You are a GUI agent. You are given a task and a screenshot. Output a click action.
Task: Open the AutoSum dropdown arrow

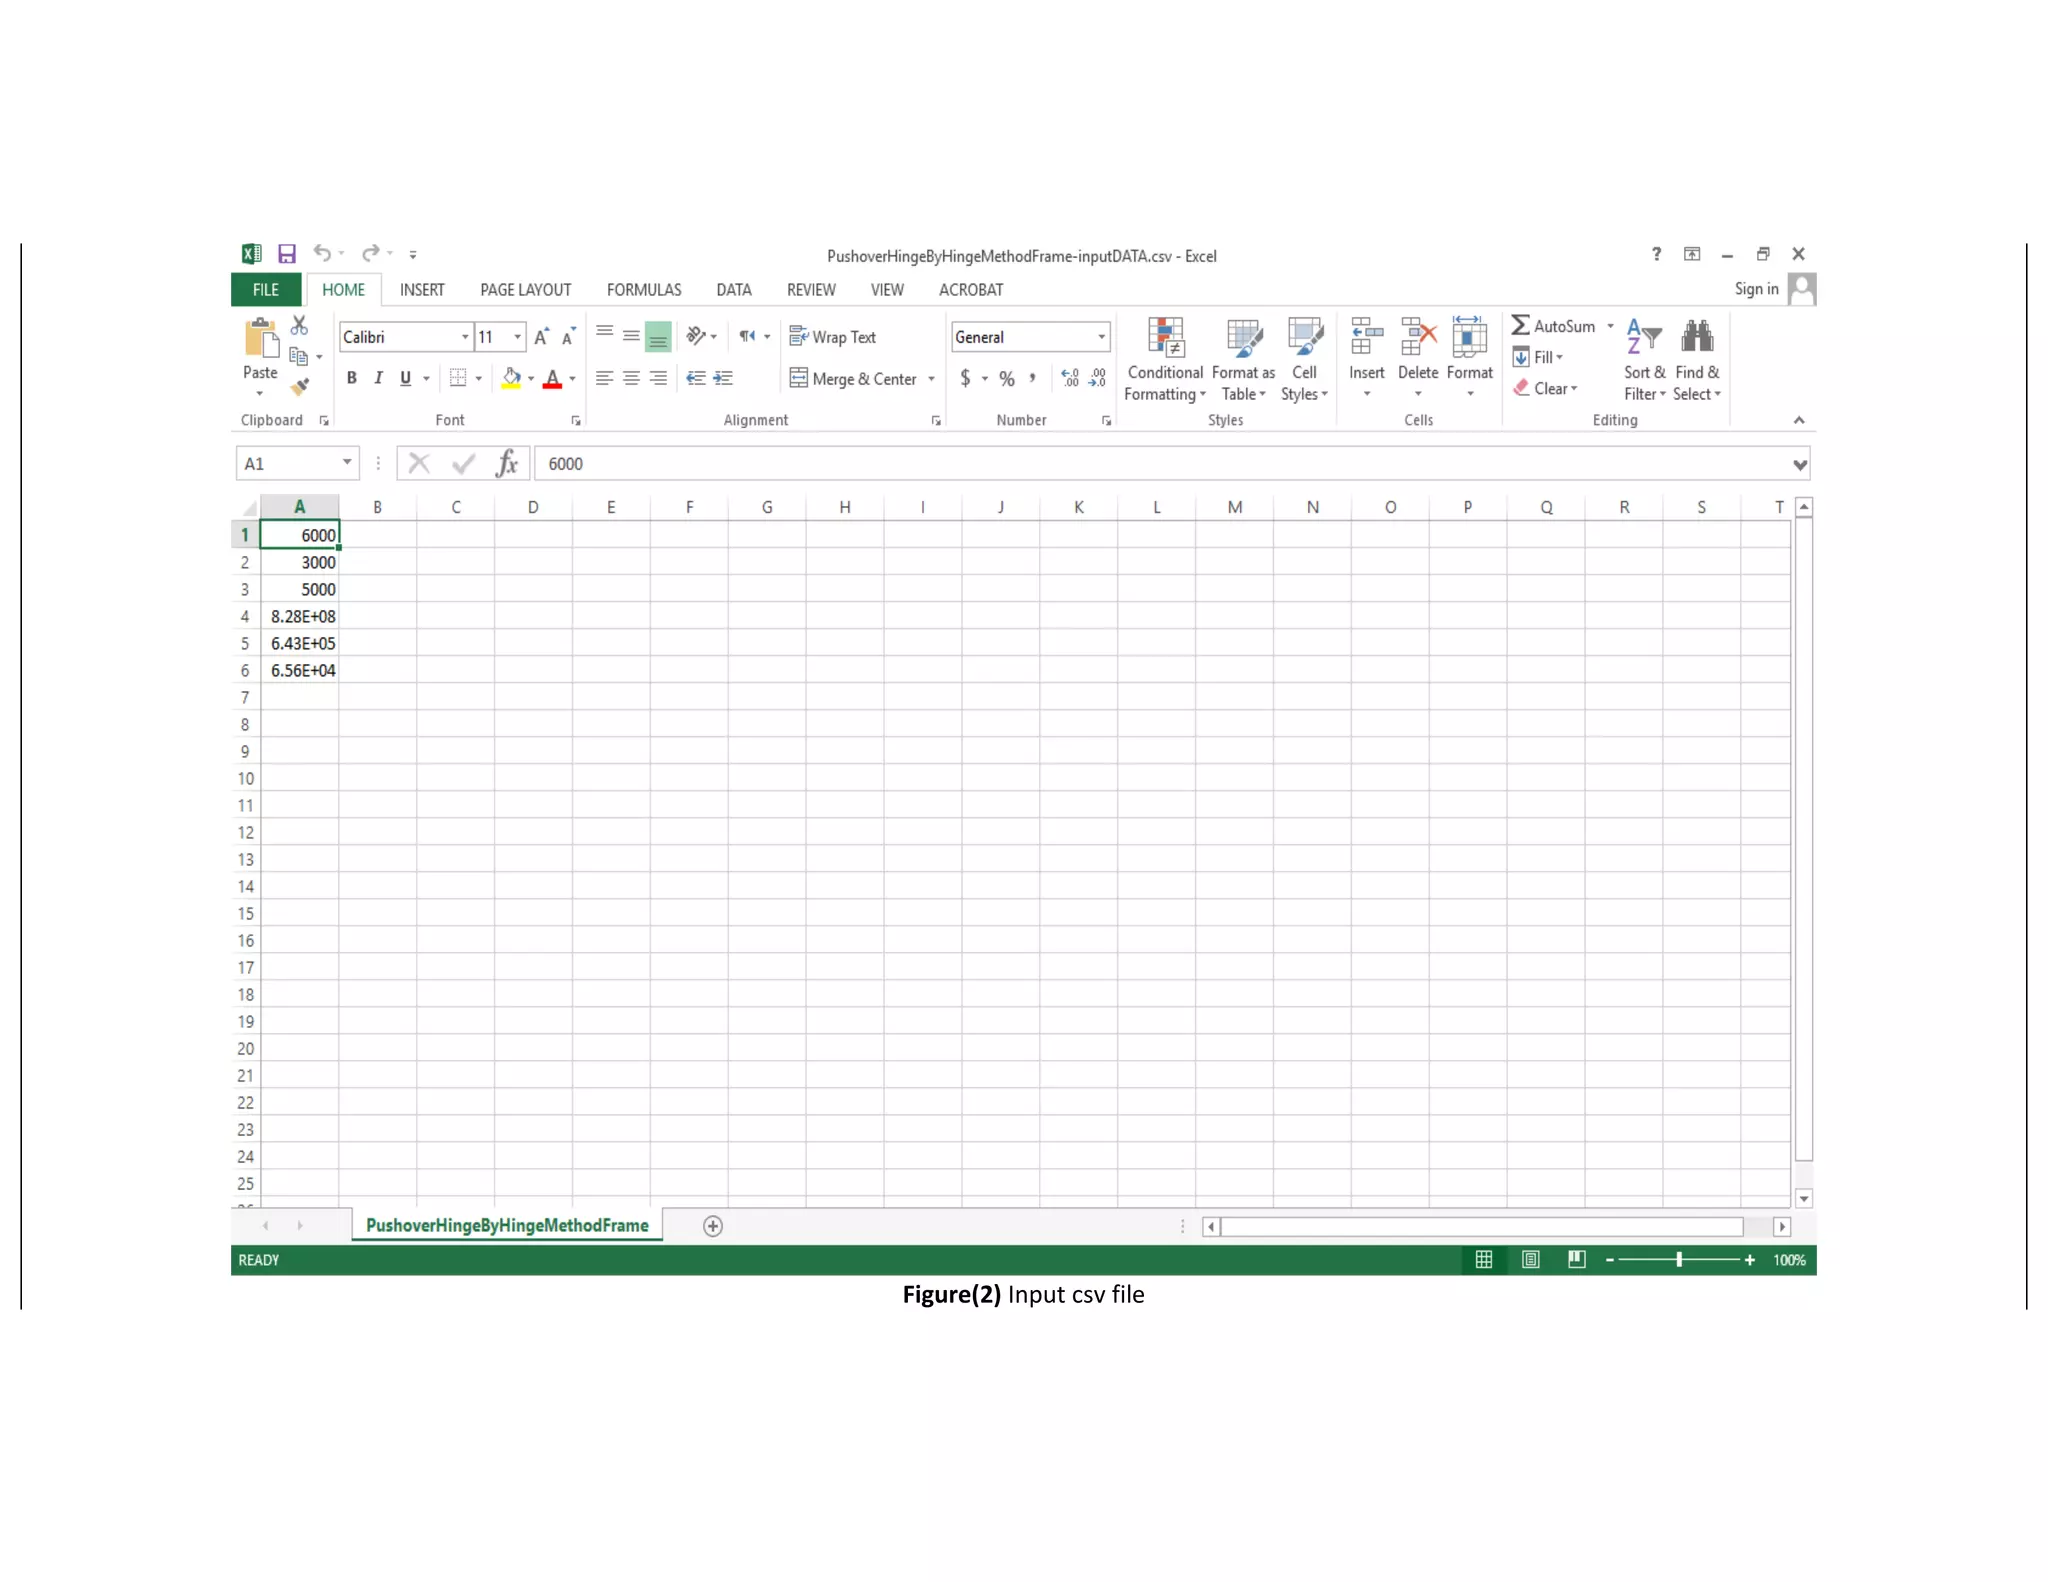click(1610, 326)
